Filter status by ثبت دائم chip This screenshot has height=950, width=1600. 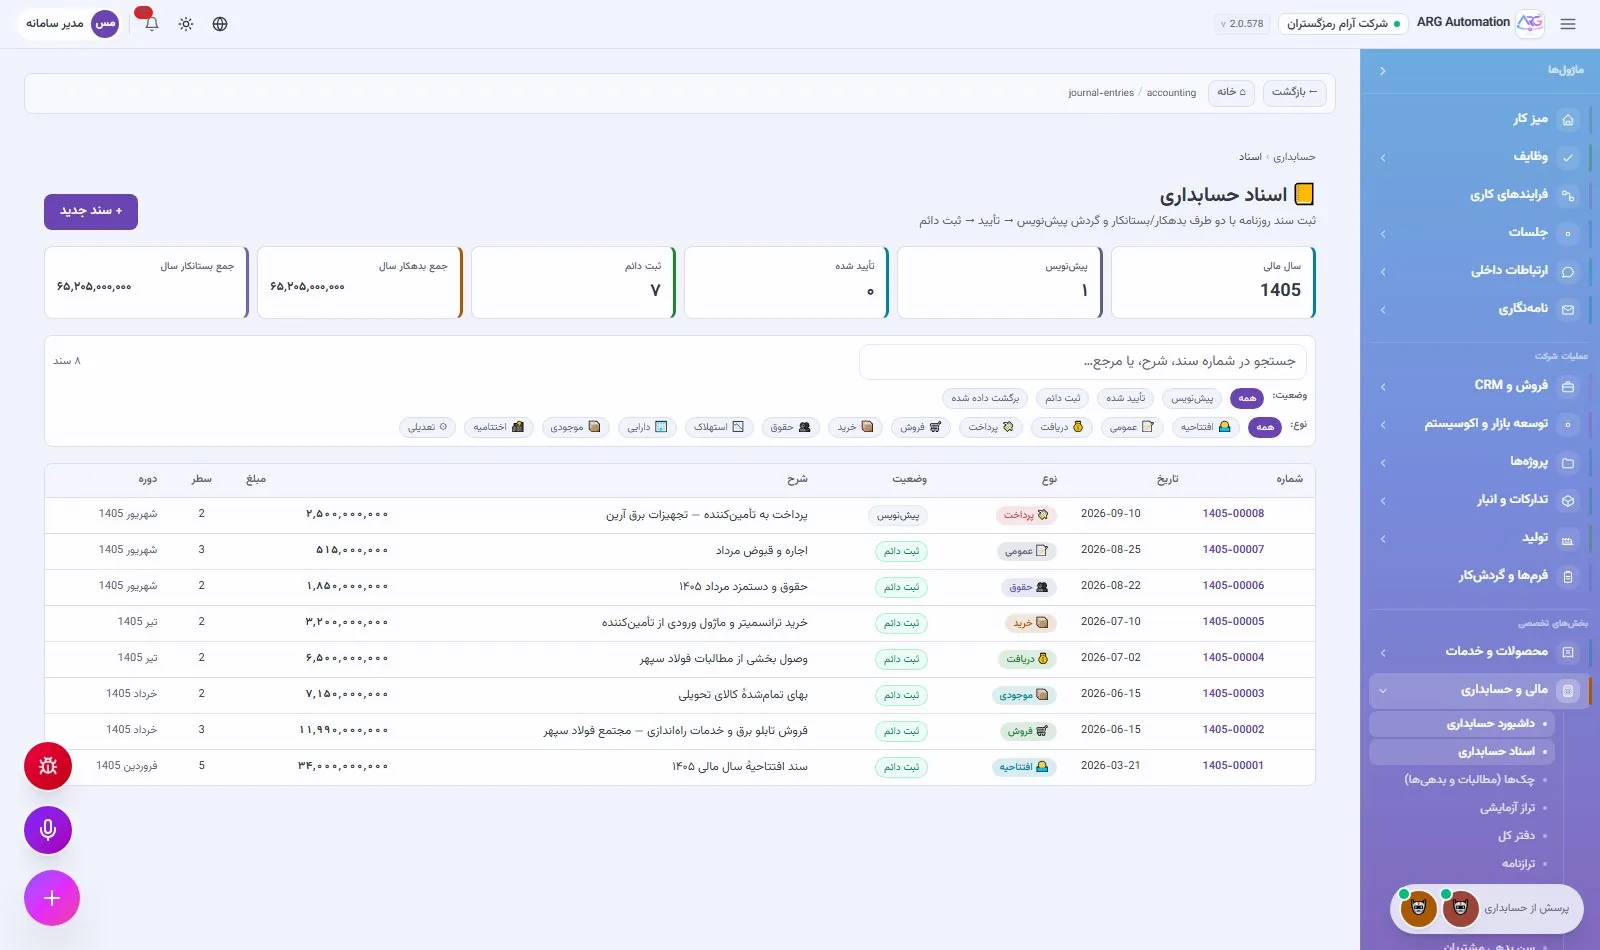point(1063,398)
